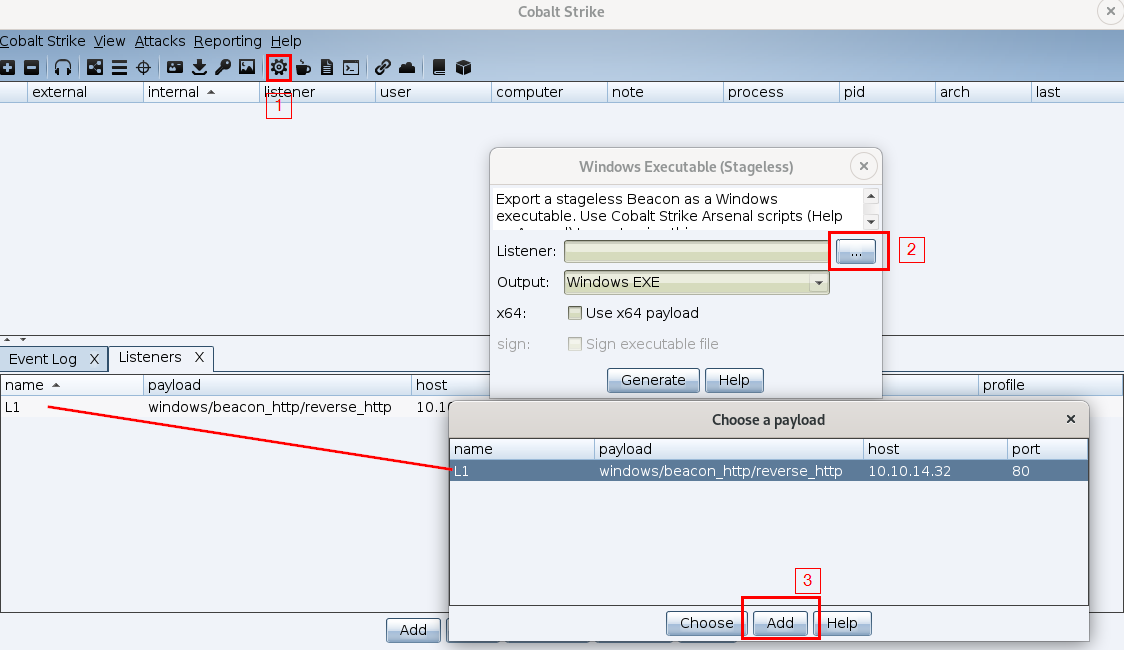The width and height of the screenshot is (1124, 650).
Task: Open the View menu
Action: (x=110, y=41)
